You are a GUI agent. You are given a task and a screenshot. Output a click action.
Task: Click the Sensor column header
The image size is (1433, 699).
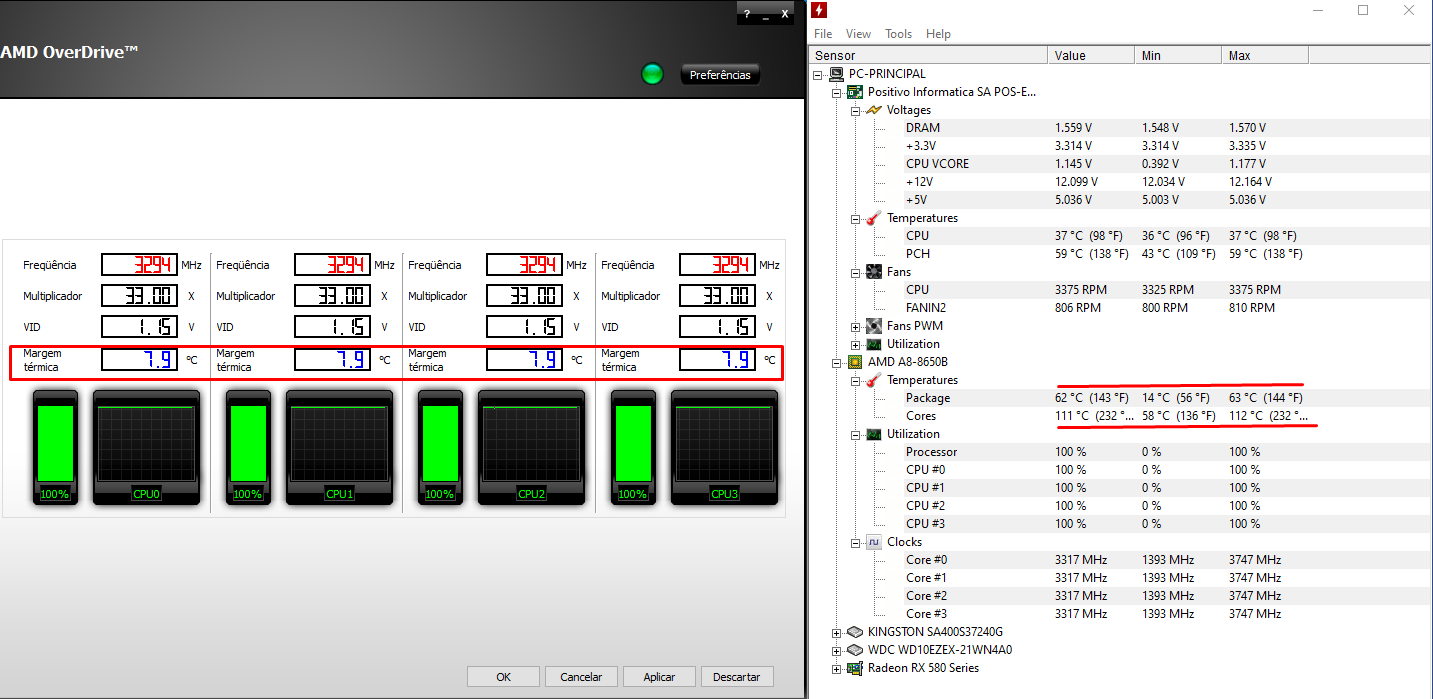[928, 56]
